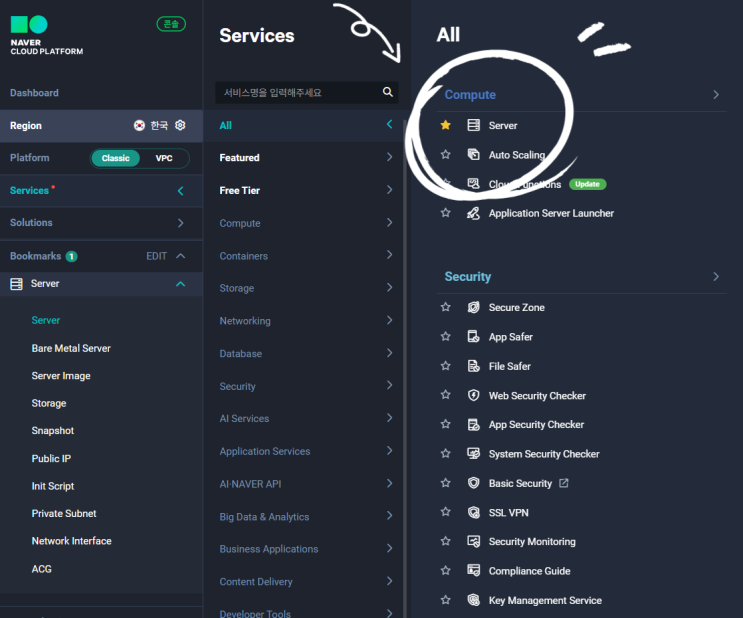Open region settings gear icon
The image size is (743, 618).
pyautogui.click(x=180, y=125)
